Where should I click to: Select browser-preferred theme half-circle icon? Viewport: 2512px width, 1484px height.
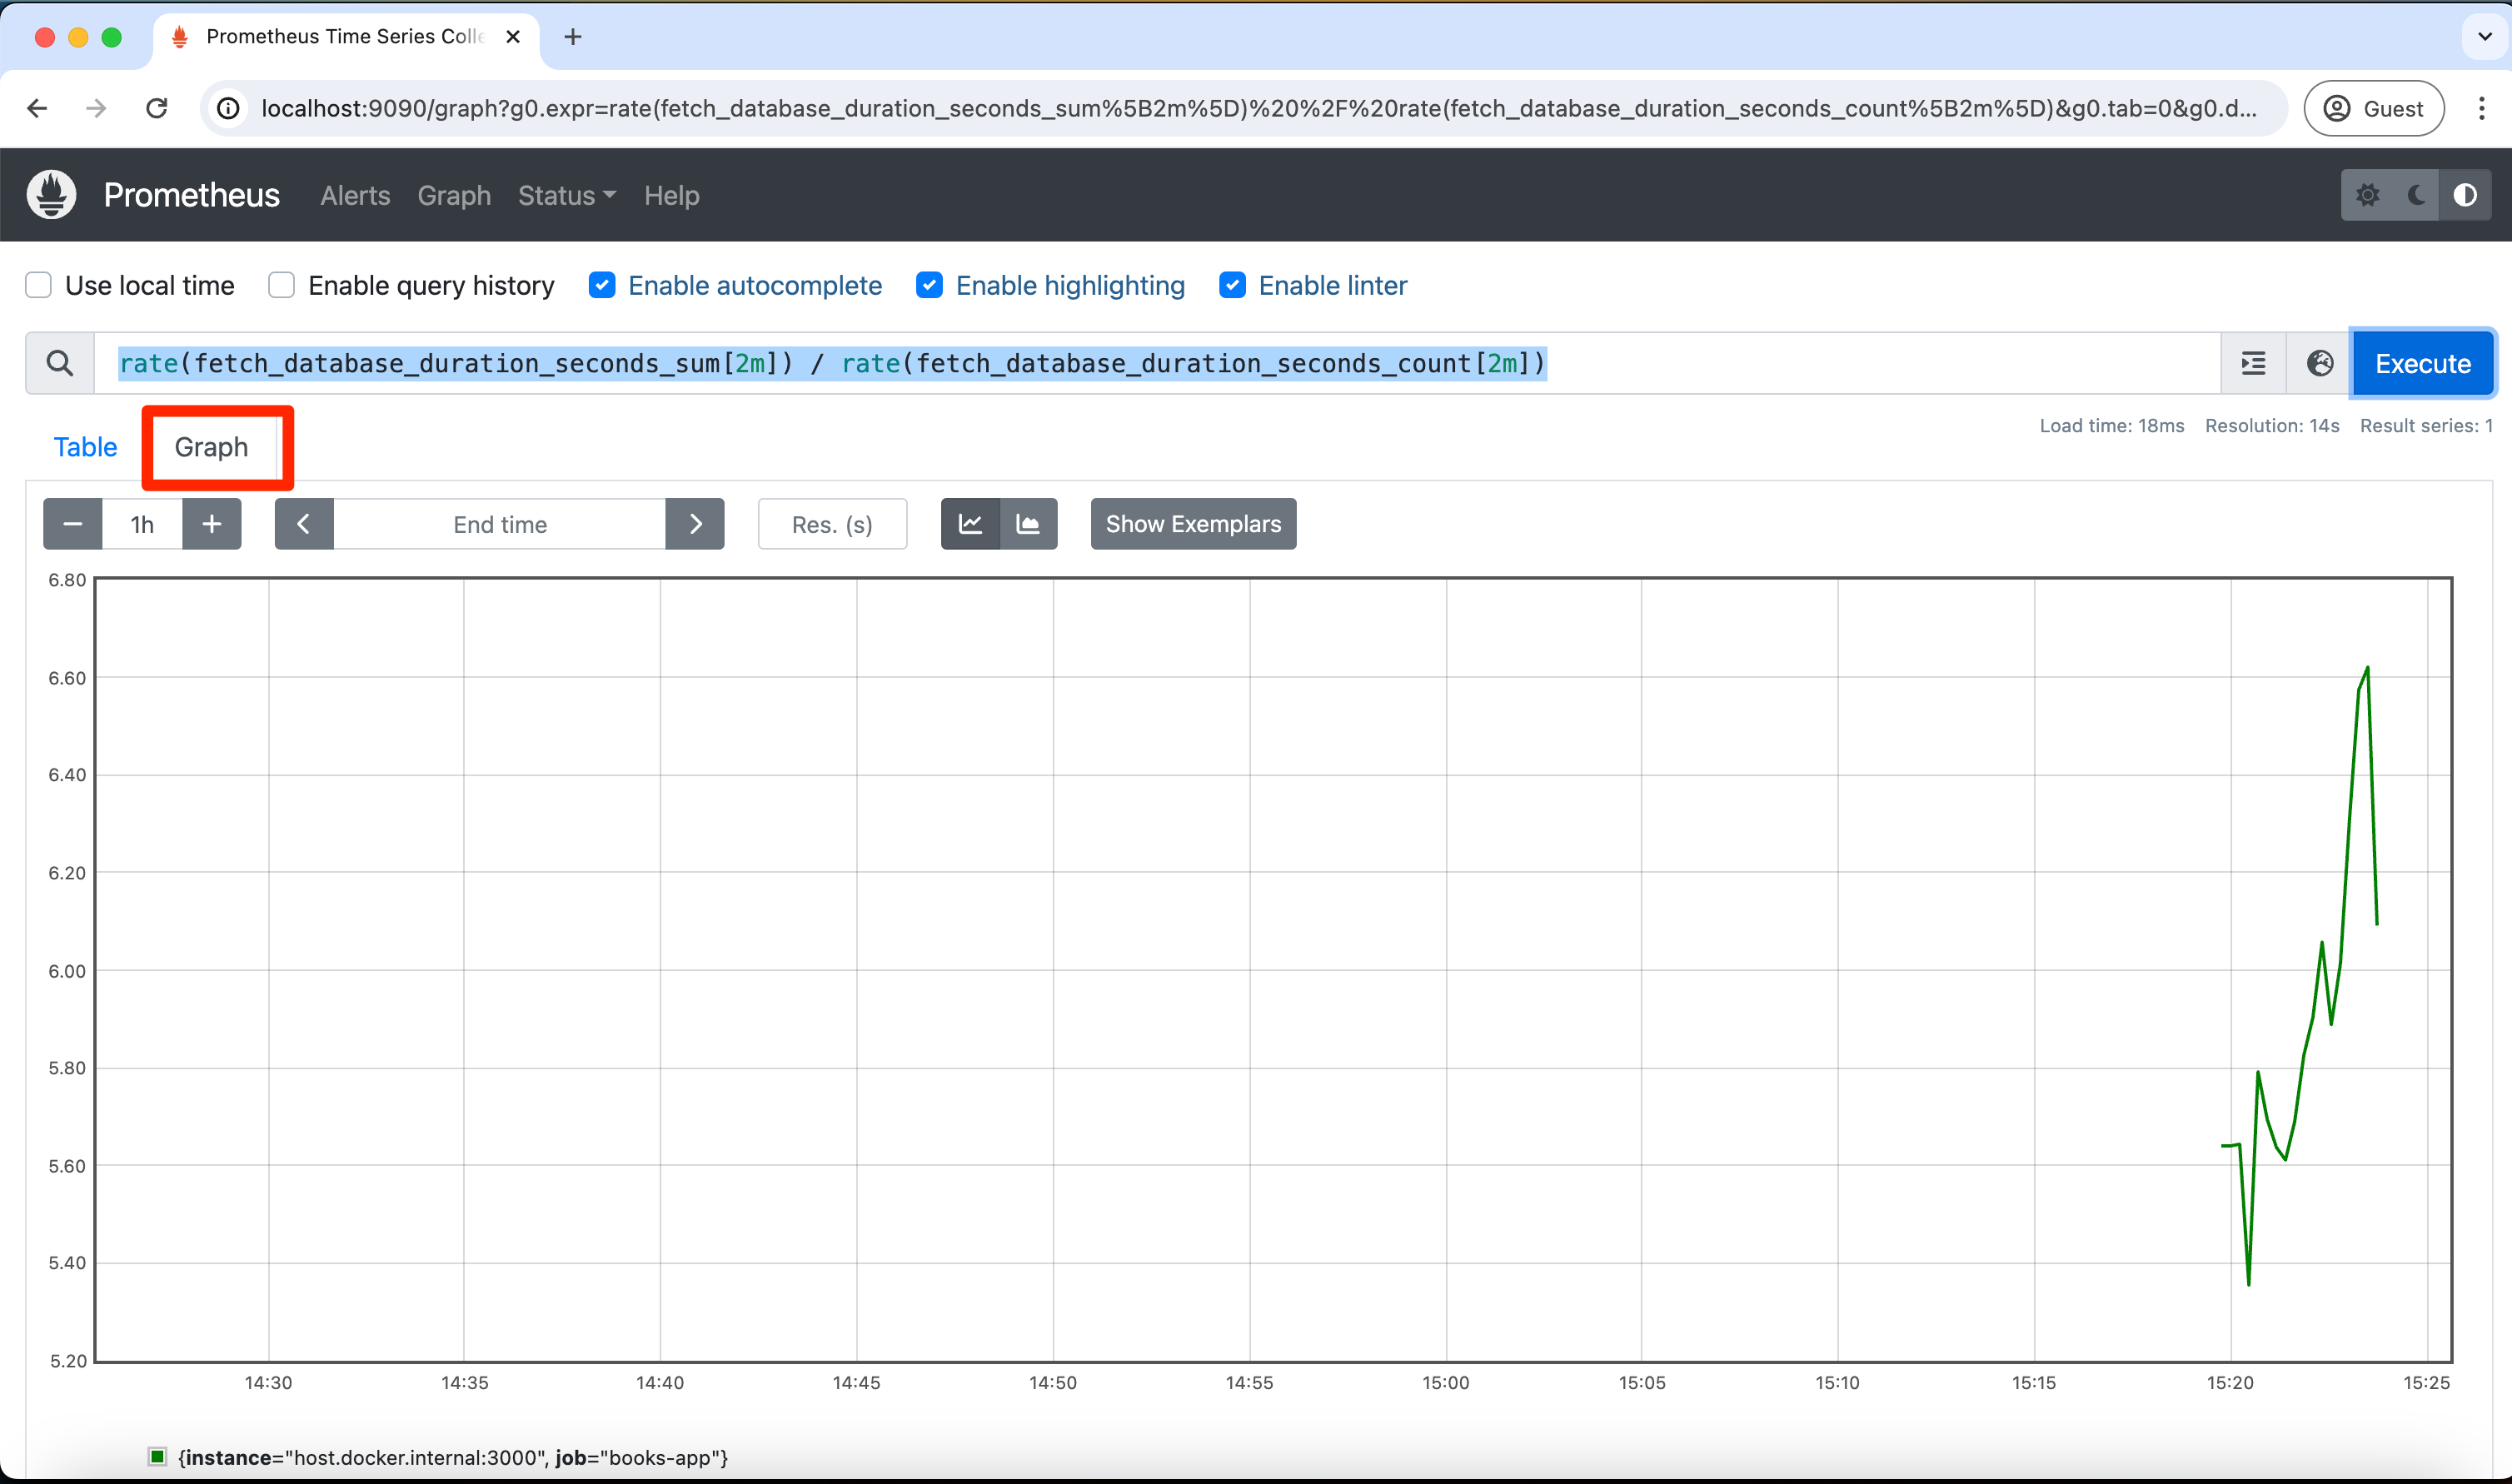pyautogui.click(x=2465, y=195)
